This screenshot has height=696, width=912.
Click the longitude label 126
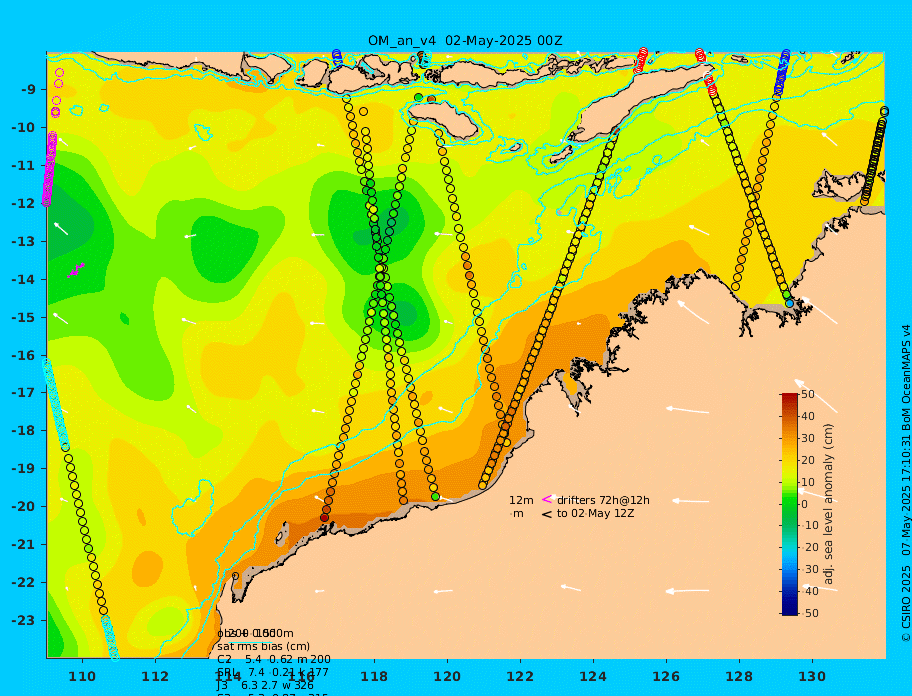tap(666, 676)
